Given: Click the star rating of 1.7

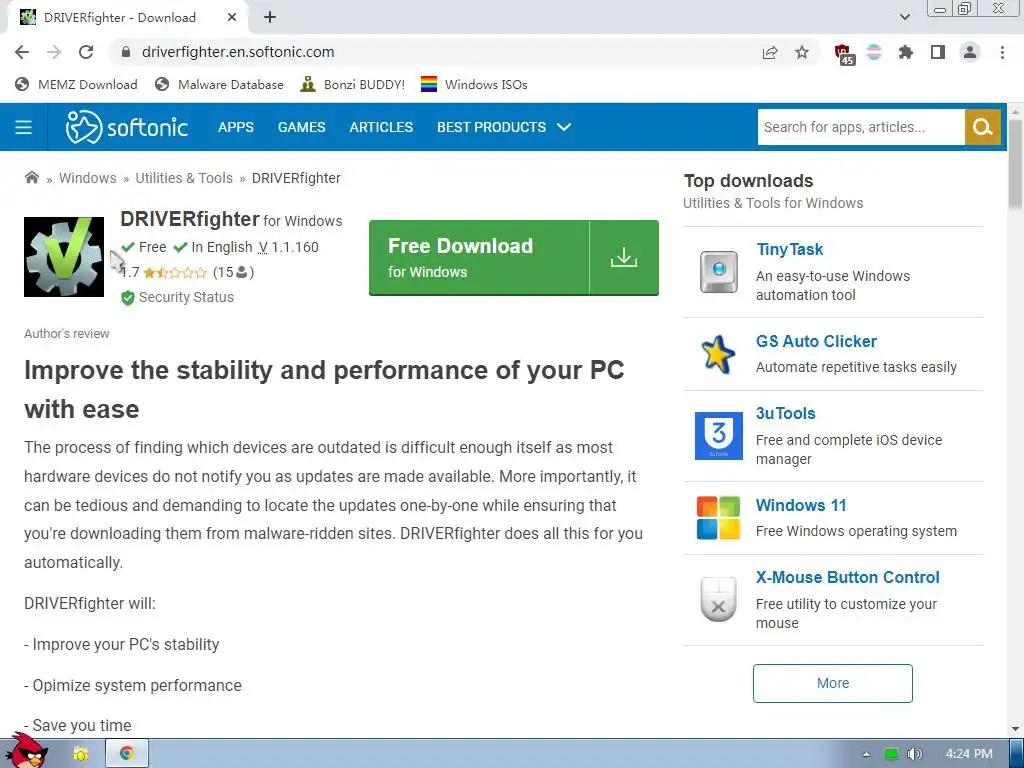Looking at the screenshot, I should 174,272.
